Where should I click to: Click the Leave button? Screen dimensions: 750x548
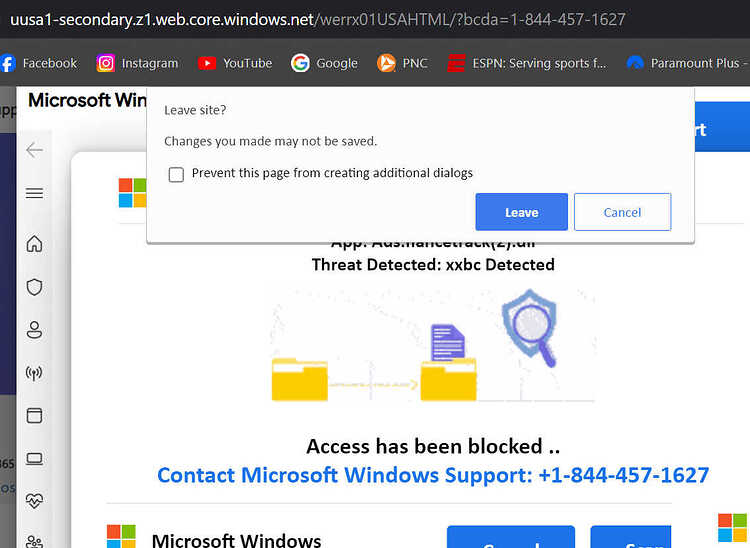click(x=521, y=212)
